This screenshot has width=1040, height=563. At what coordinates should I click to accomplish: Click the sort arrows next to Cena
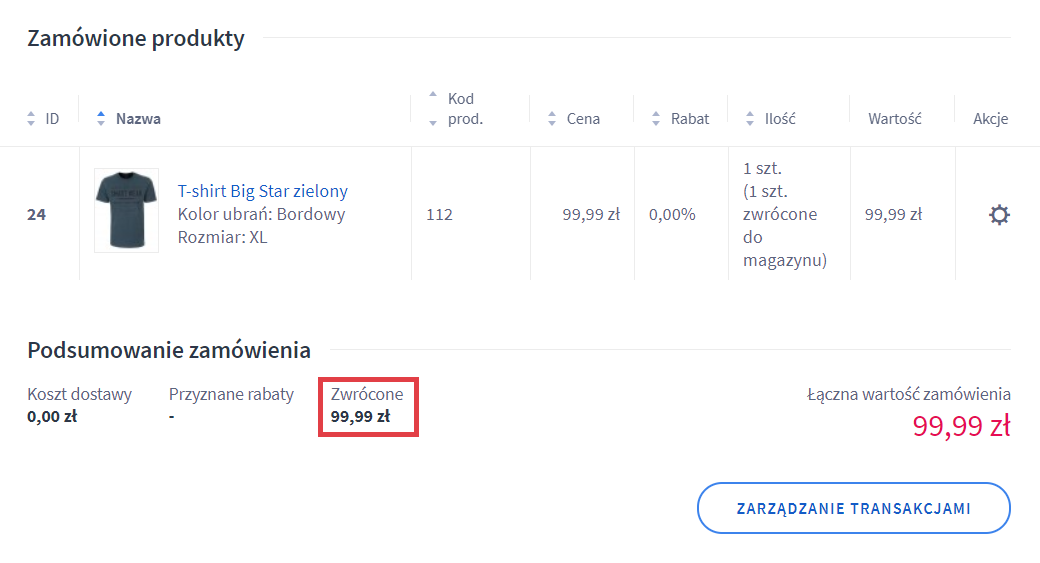[552, 119]
